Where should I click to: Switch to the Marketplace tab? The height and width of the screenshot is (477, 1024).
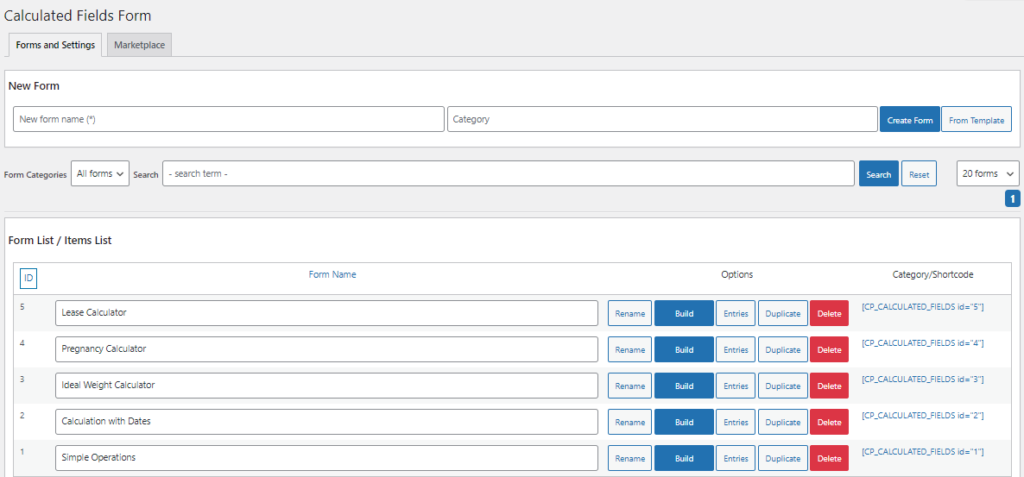pos(140,45)
